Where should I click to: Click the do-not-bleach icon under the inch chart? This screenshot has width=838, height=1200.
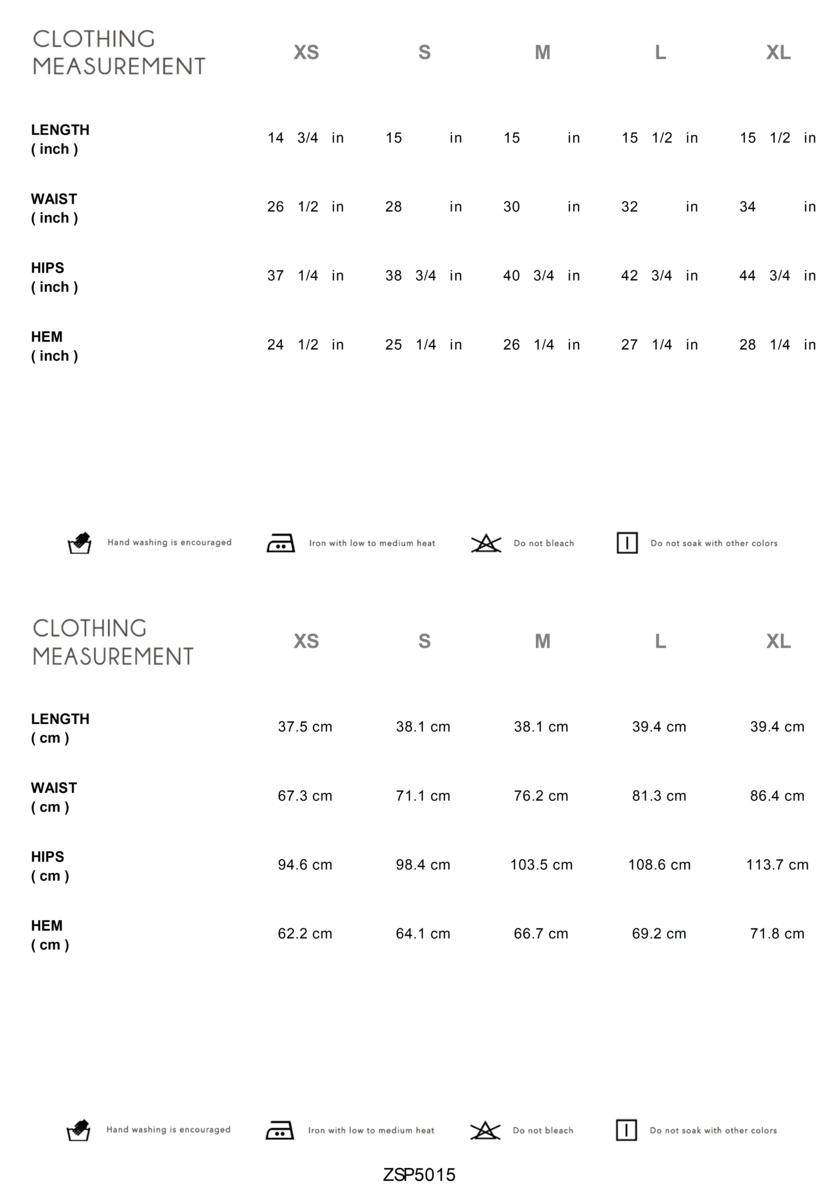(486, 543)
